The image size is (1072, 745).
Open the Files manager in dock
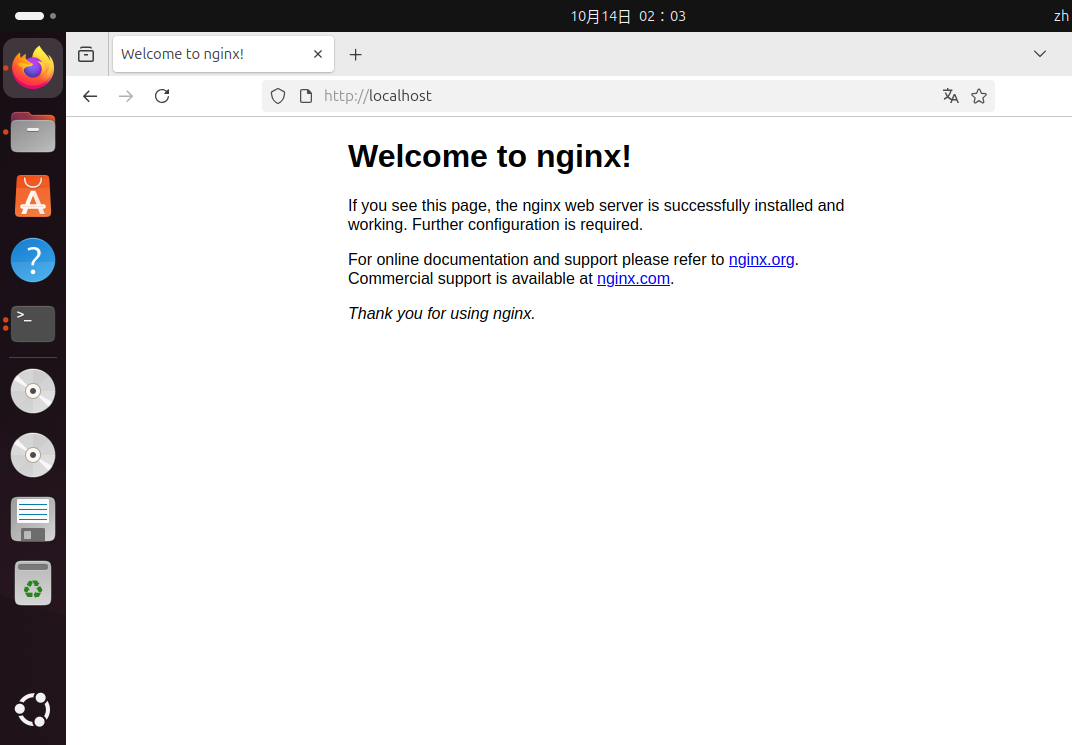(33, 132)
